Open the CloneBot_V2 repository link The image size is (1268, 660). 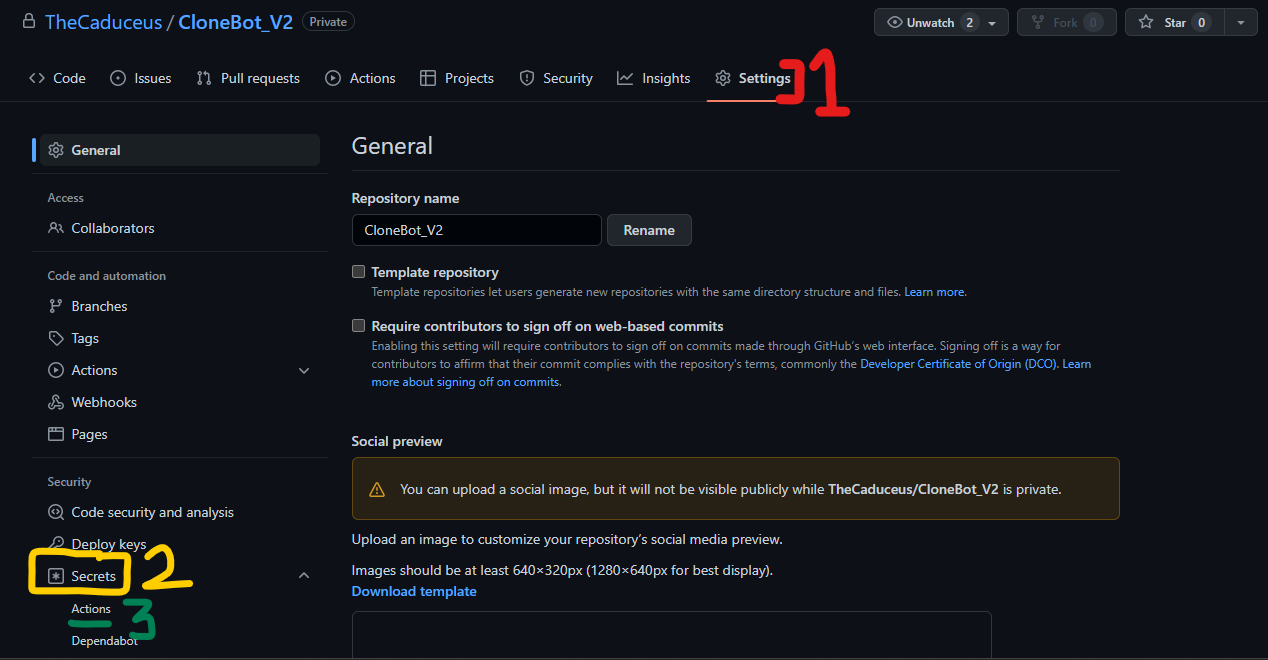[x=236, y=22]
